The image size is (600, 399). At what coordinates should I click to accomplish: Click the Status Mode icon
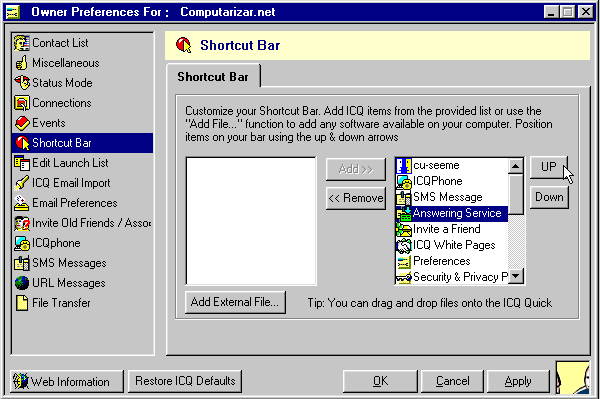coord(22,83)
